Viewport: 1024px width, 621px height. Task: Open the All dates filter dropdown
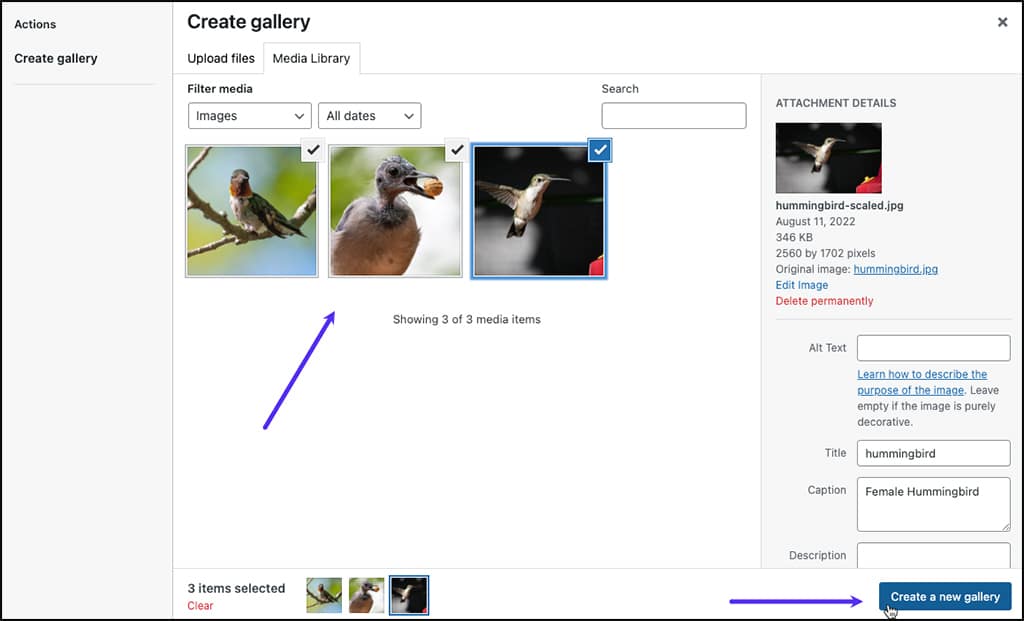click(x=369, y=115)
